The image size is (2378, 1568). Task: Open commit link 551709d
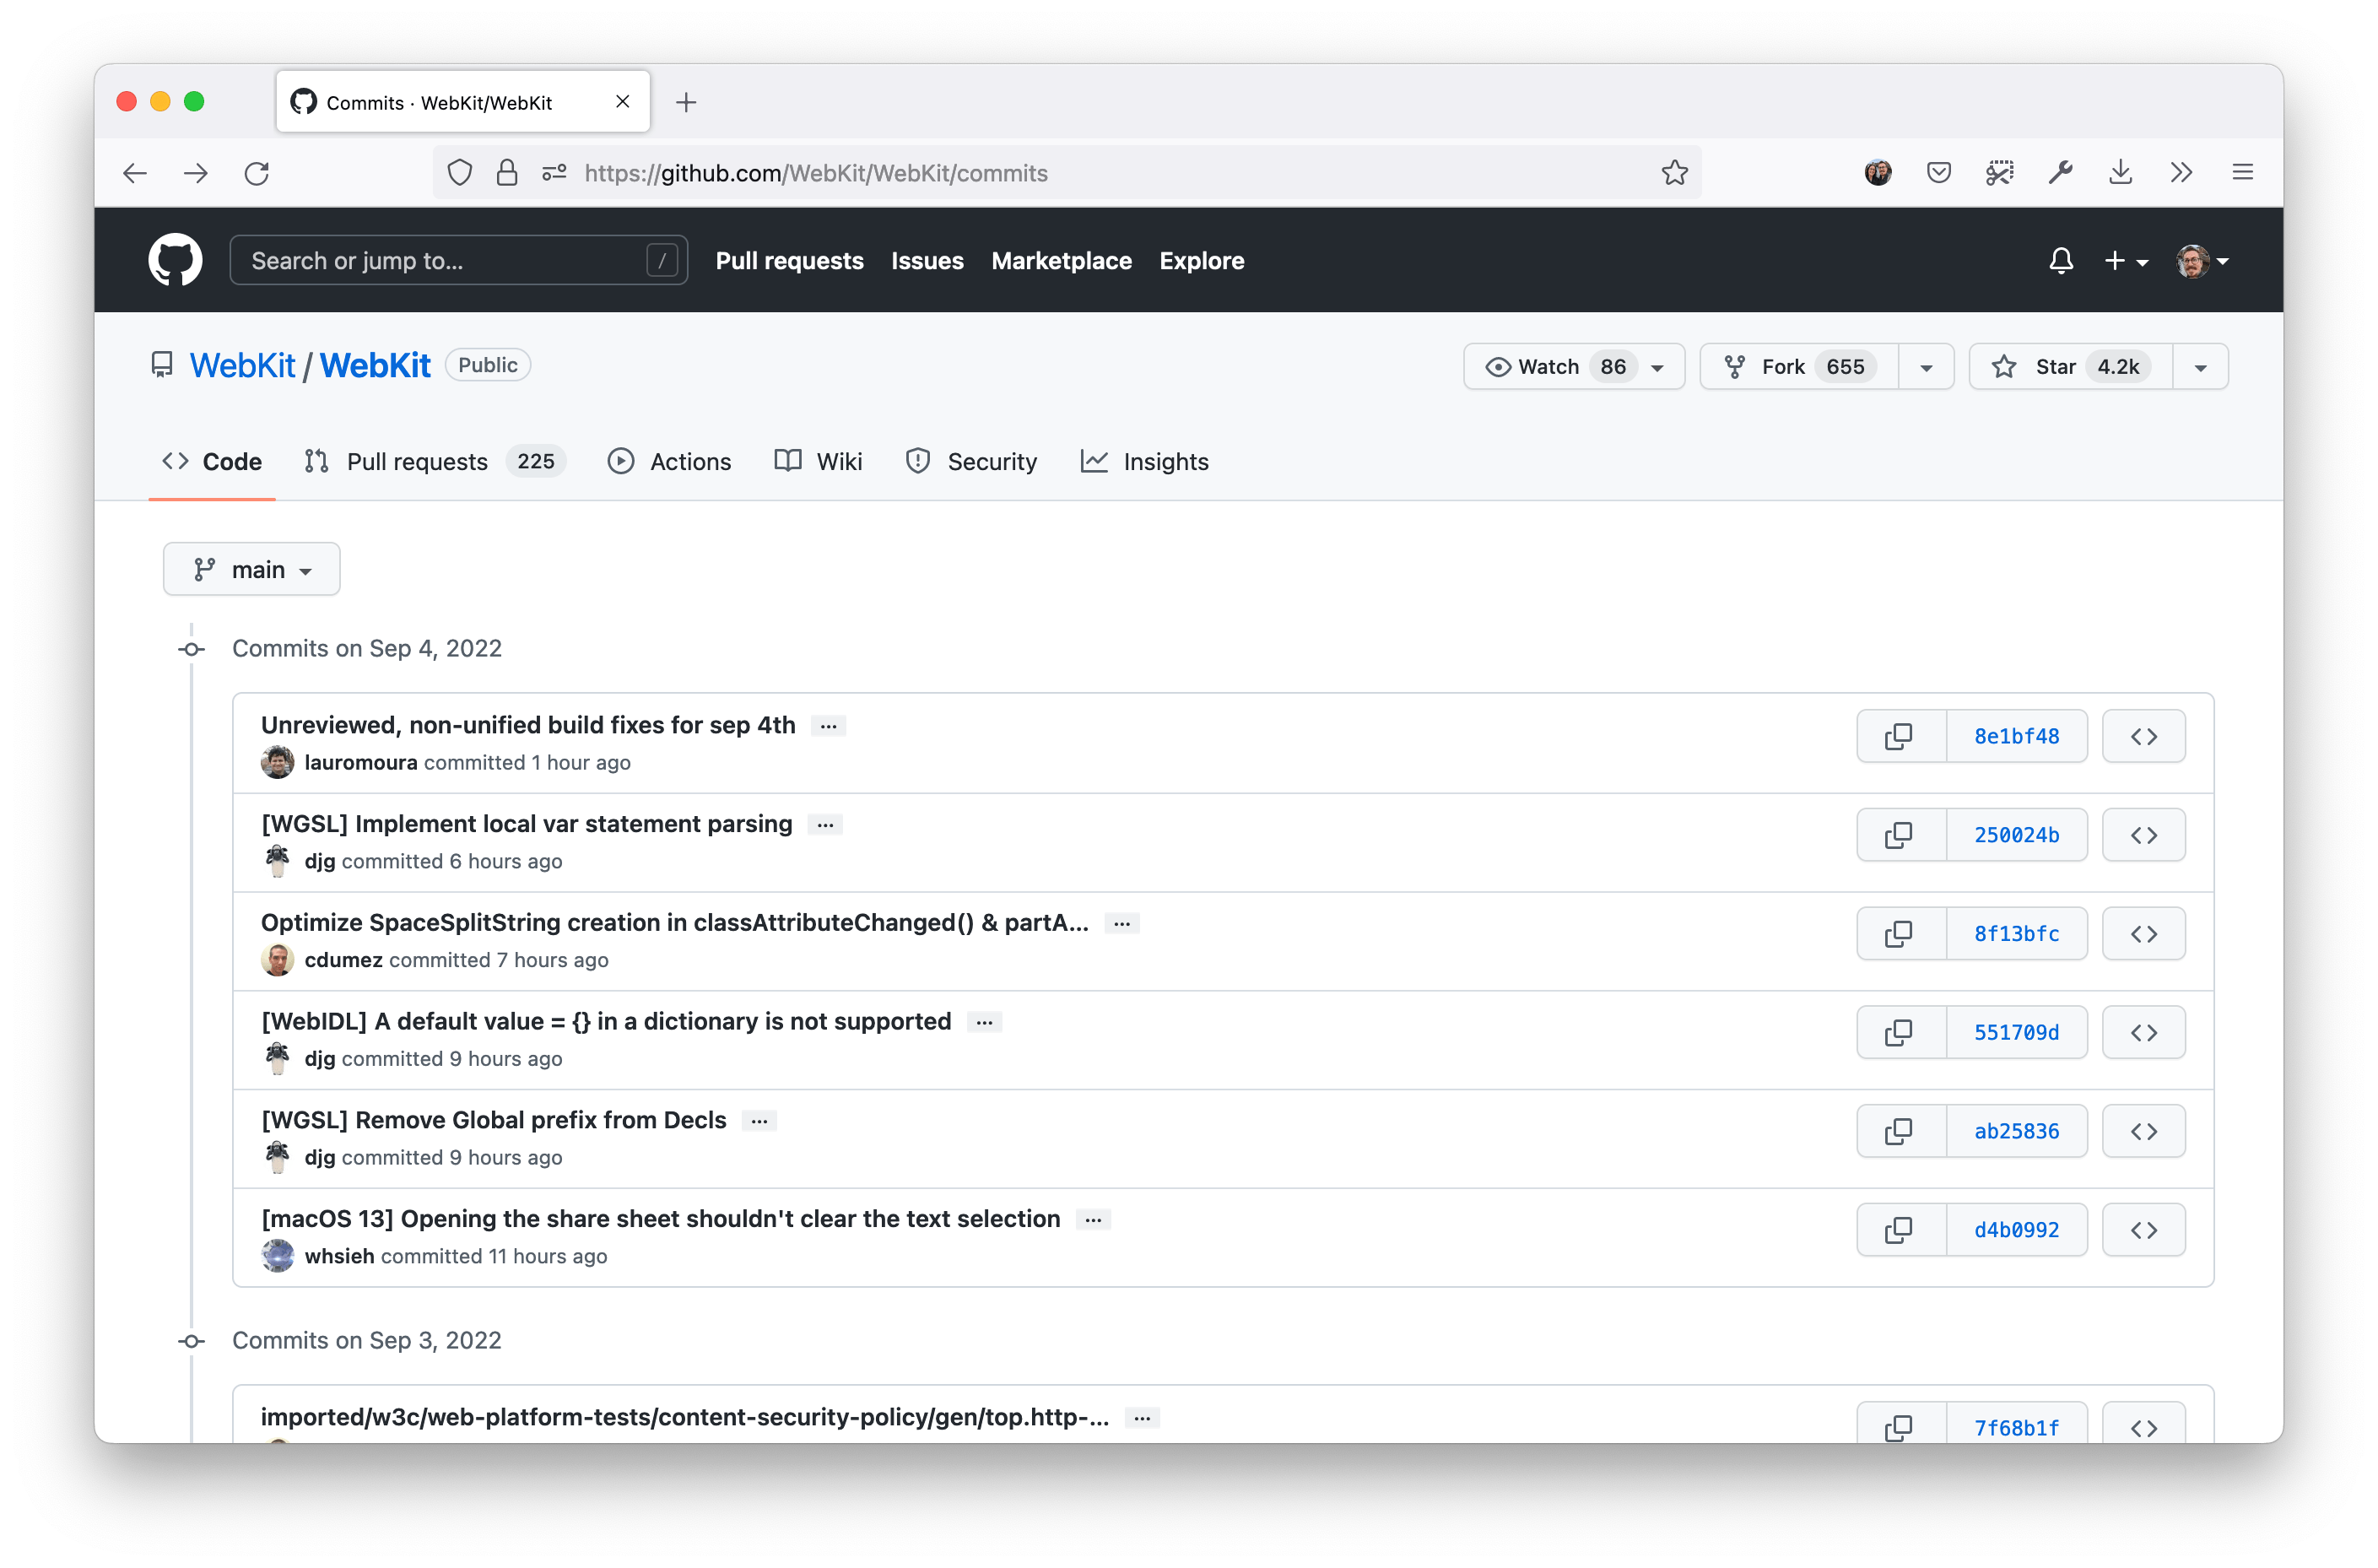[x=2016, y=1032]
